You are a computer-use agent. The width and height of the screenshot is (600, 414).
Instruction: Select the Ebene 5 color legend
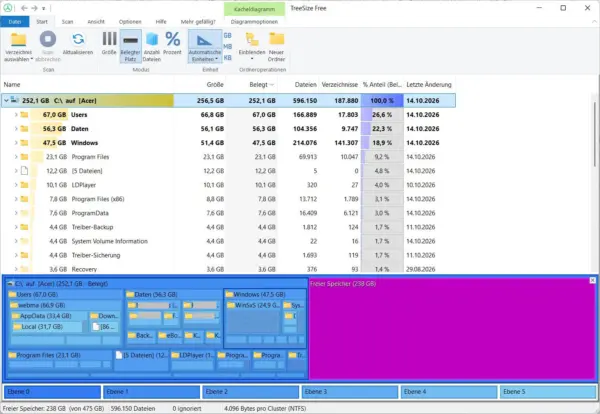point(548,392)
